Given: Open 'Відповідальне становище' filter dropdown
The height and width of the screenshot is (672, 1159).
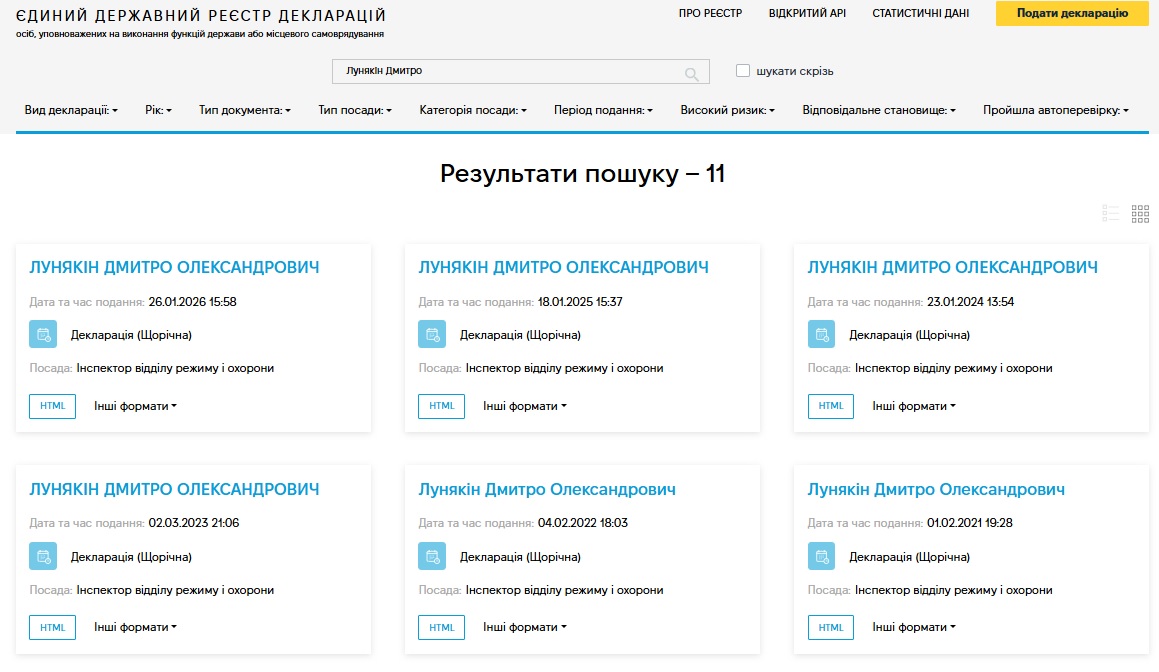Looking at the screenshot, I should pos(879,110).
